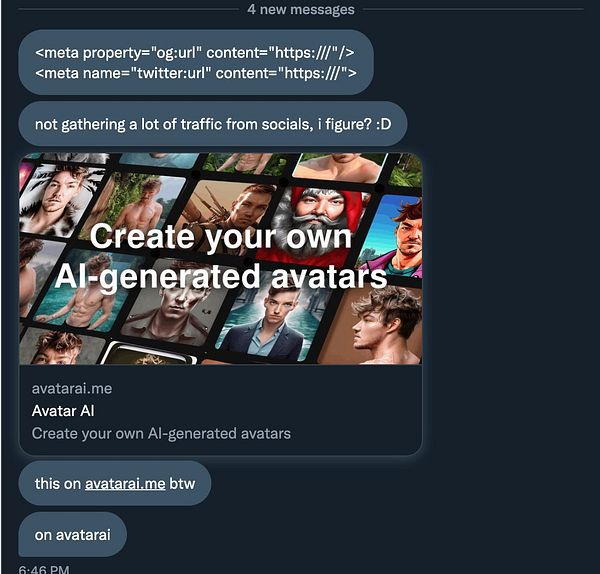This screenshot has width=600, height=574.
Task: Select the 'not gathering a lot of traffic' message
Action: pyautogui.click(x=213, y=124)
